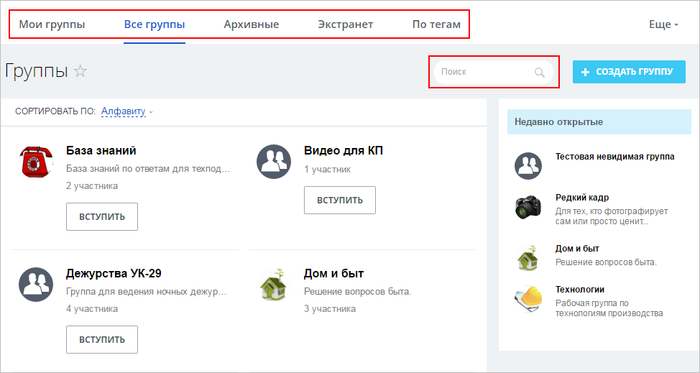The image size is (700, 373).
Task: Click the '2 участника' text
Action: coord(92,186)
